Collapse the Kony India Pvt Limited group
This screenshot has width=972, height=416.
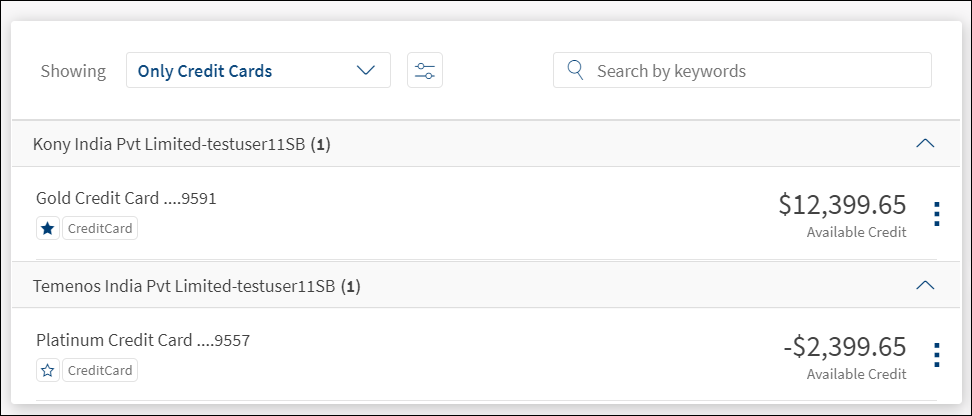click(x=925, y=143)
